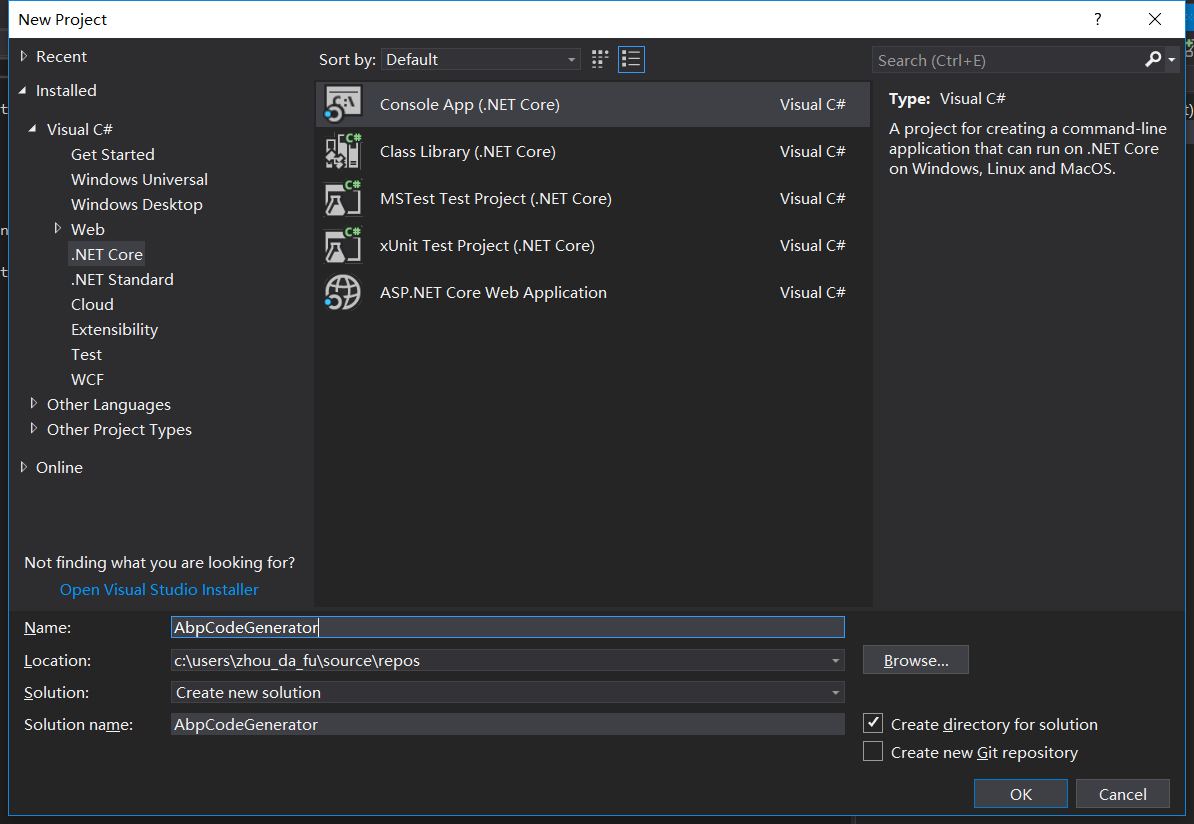Open the Sort by Default dropdown
1194x824 pixels.
[x=480, y=59]
